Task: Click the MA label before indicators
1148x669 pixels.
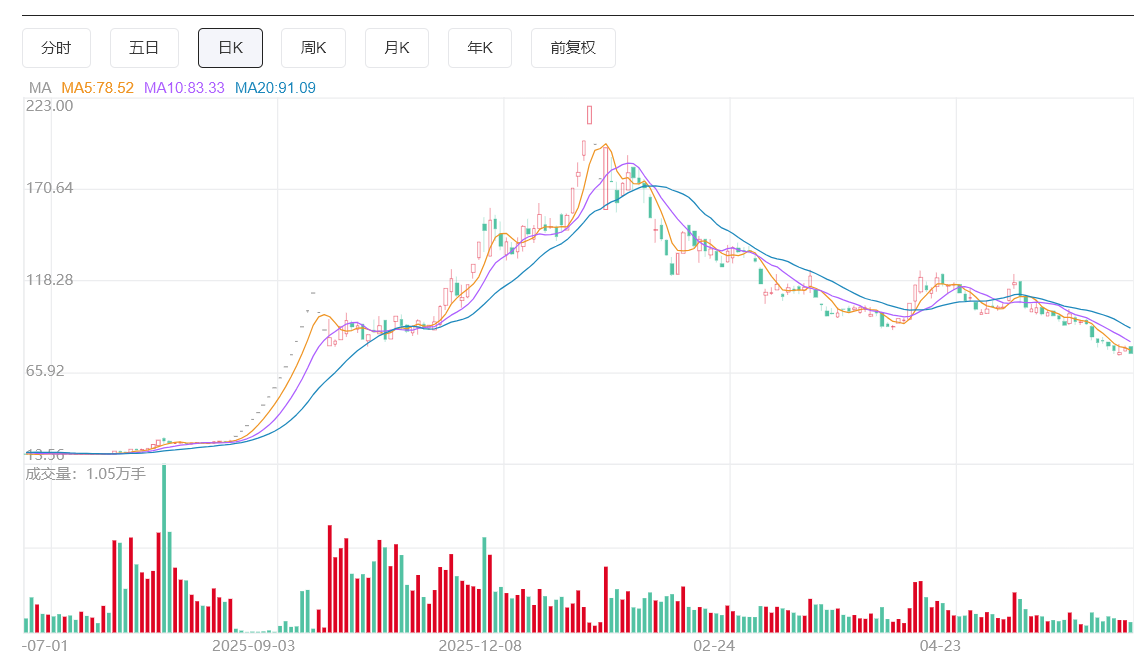Action: click(x=40, y=88)
